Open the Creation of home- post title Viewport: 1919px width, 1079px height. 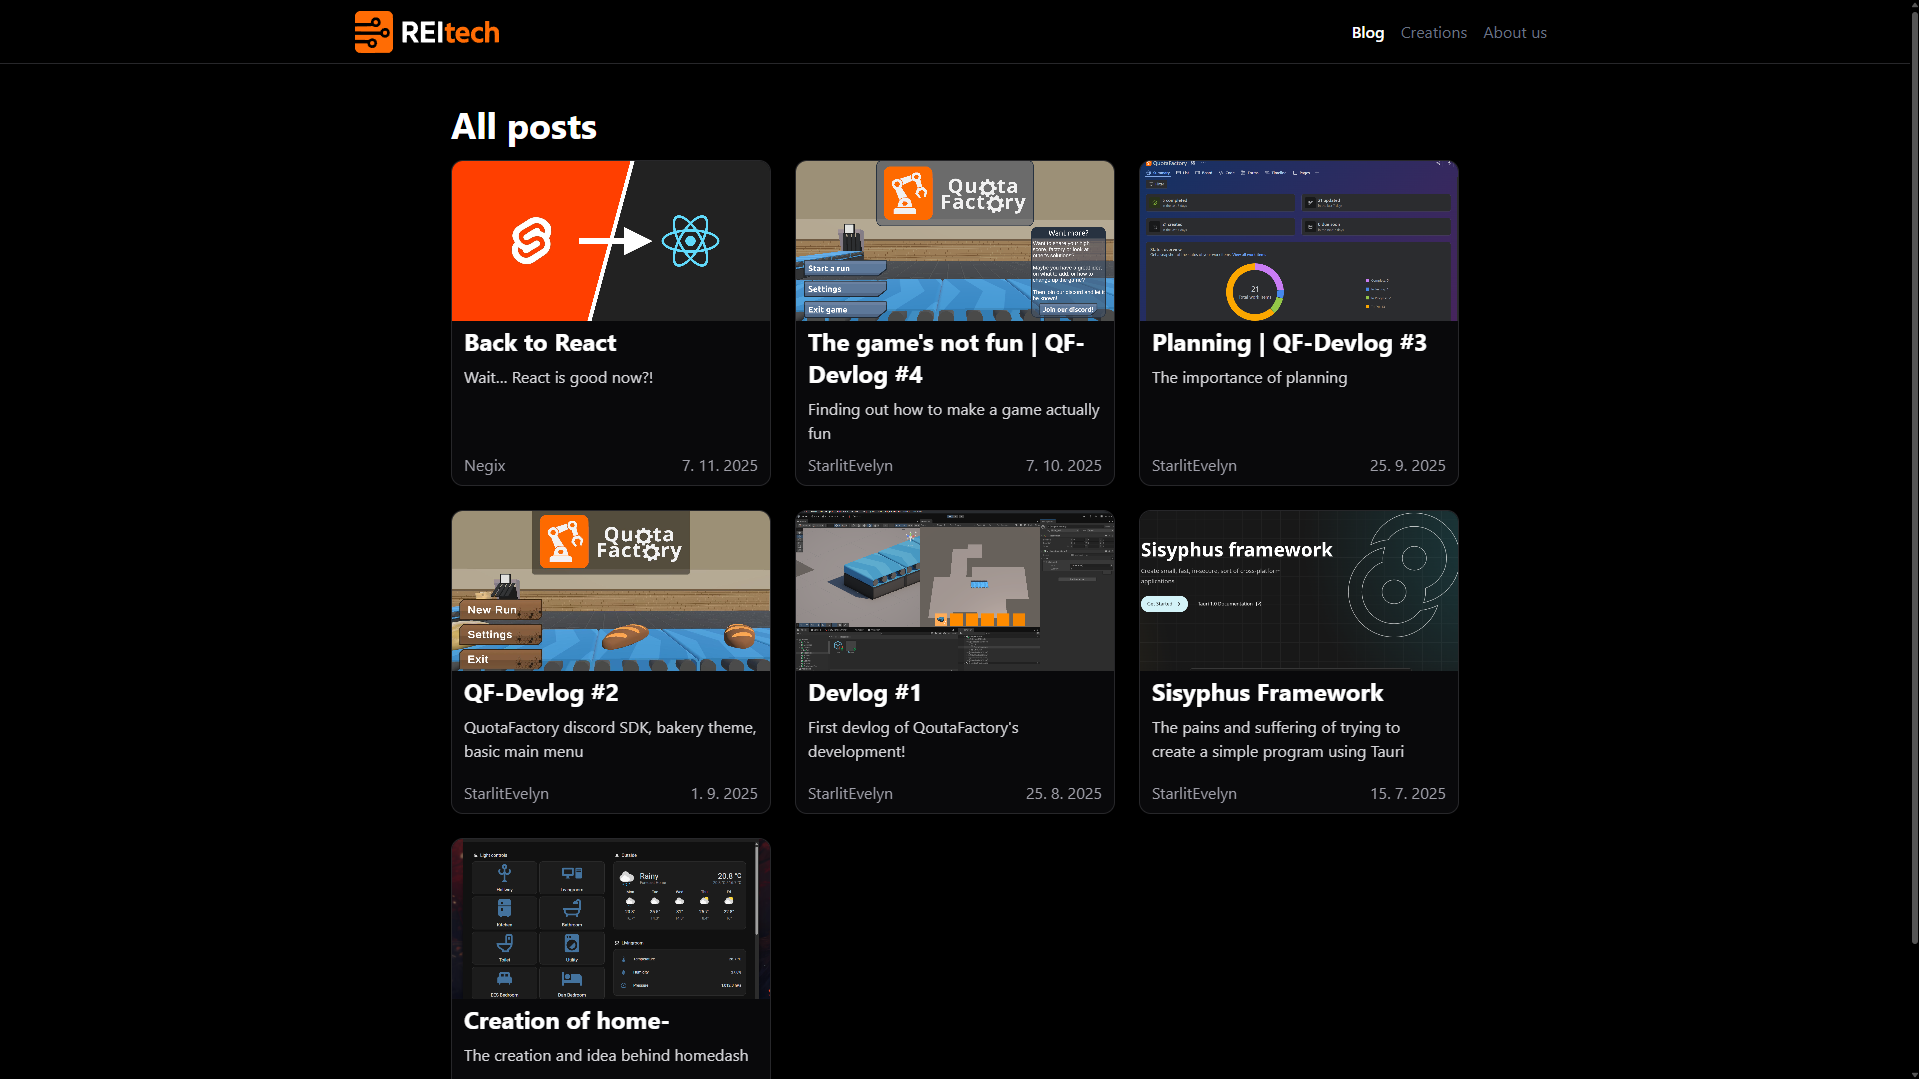tap(566, 1021)
